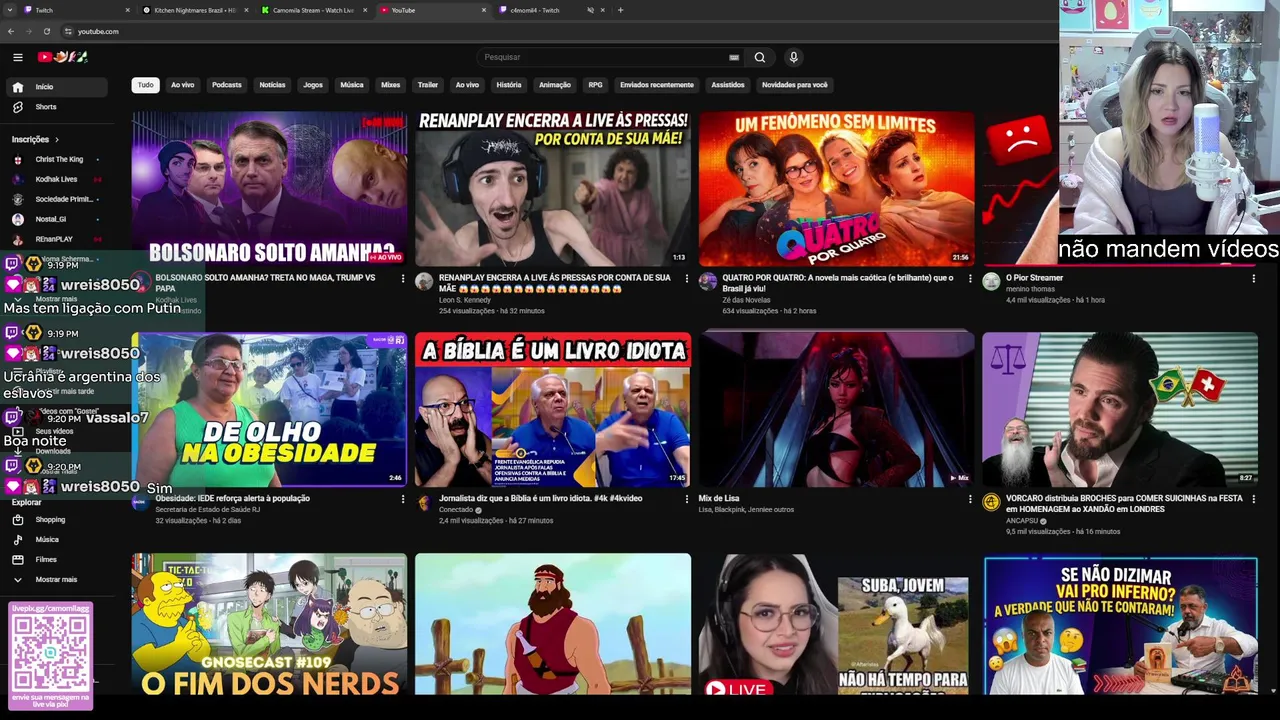The height and width of the screenshot is (720, 1280).
Task: Select the Tudo filter chip
Action: tap(146, 85)
